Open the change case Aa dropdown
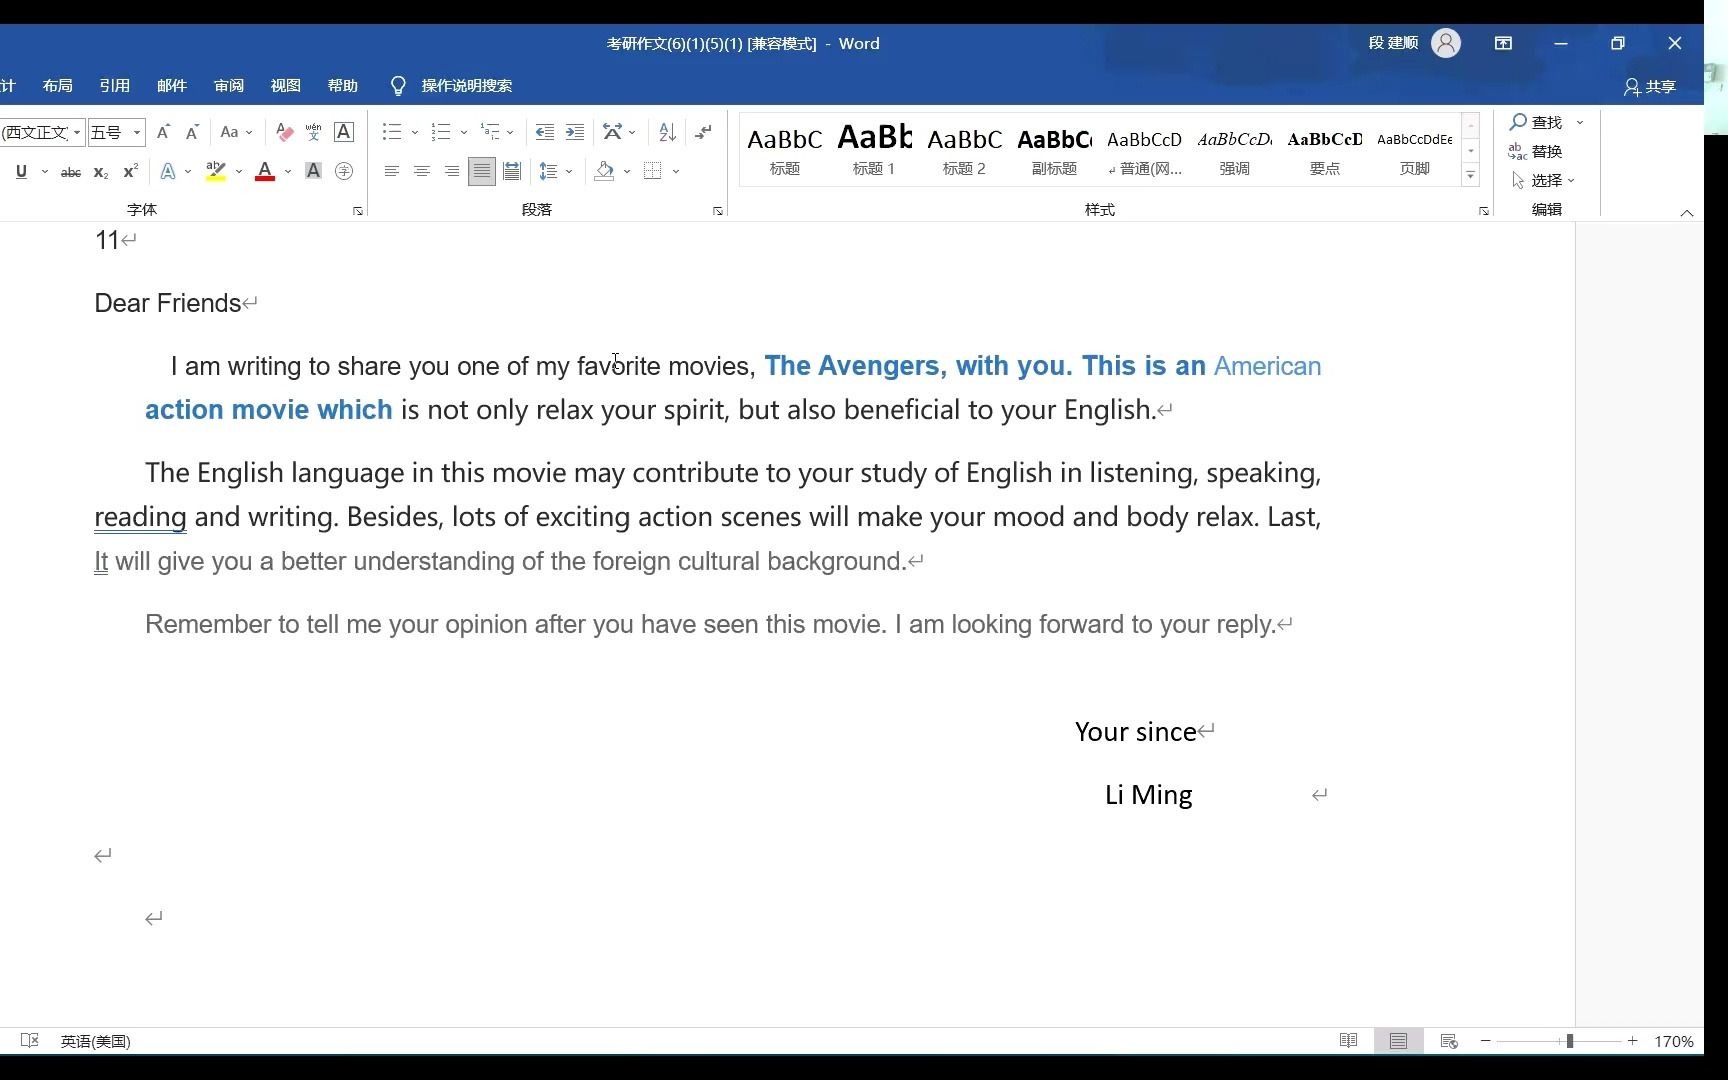This screenshot has width=1728, height=1080. pyautogui.click(x=236, y=132)
